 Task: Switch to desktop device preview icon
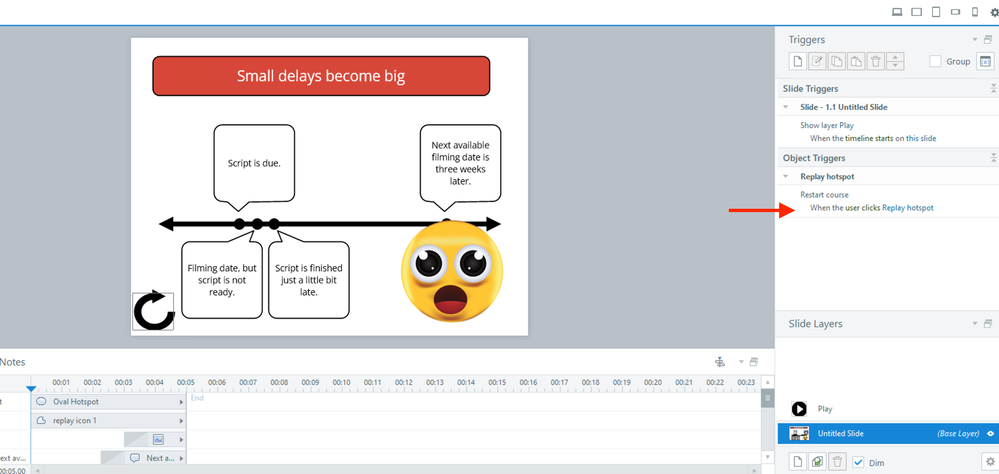pyautogui.click(x=897, y=11)
